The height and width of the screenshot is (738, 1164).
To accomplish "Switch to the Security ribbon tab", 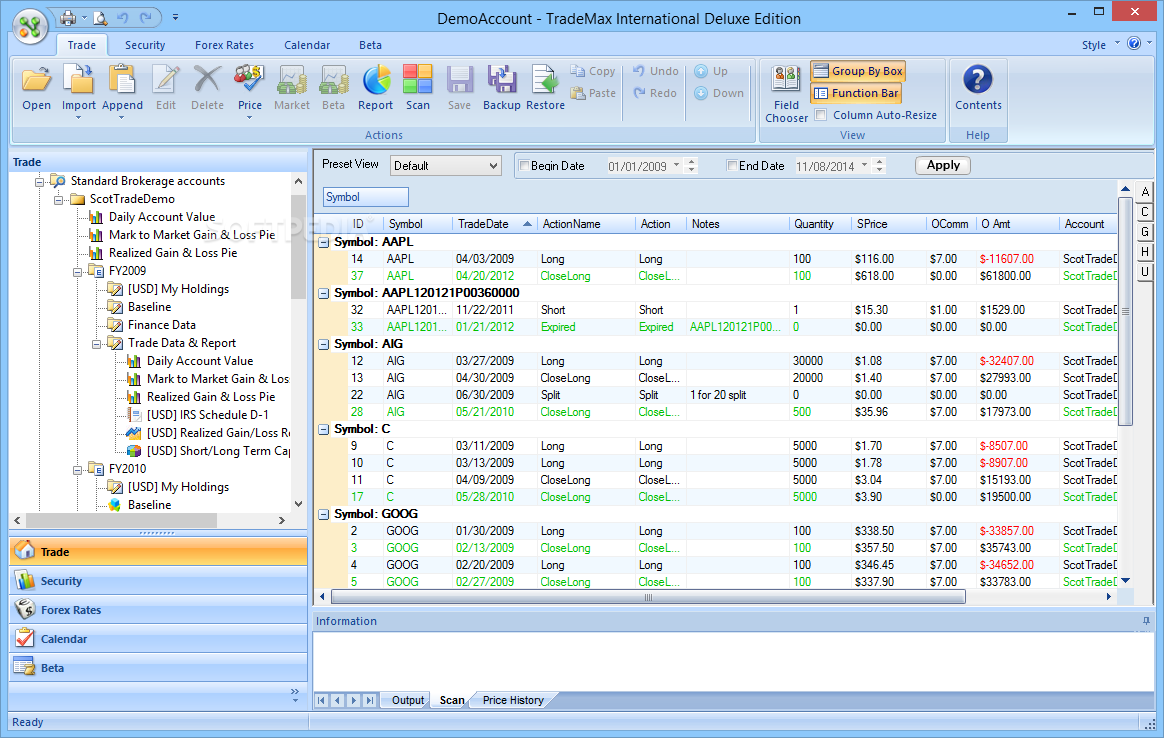I will (145, 45).
